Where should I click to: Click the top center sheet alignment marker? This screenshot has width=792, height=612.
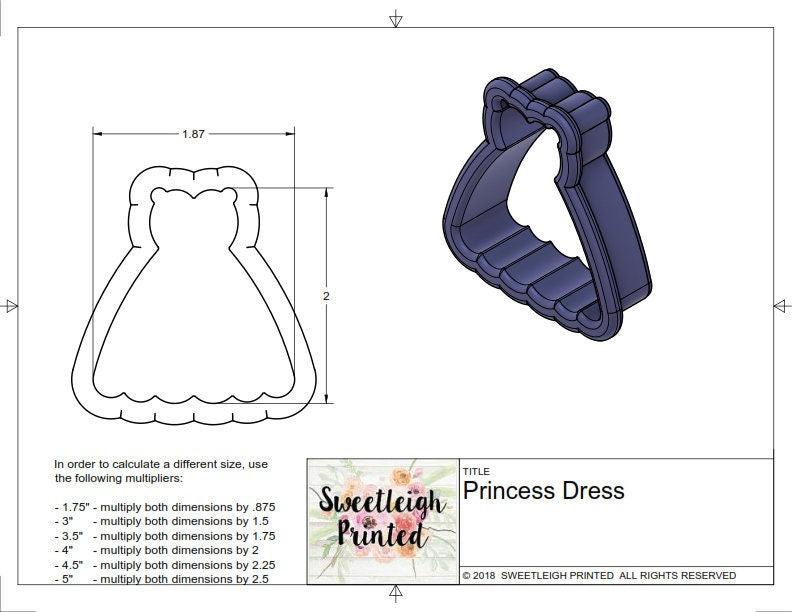point(395,19)
